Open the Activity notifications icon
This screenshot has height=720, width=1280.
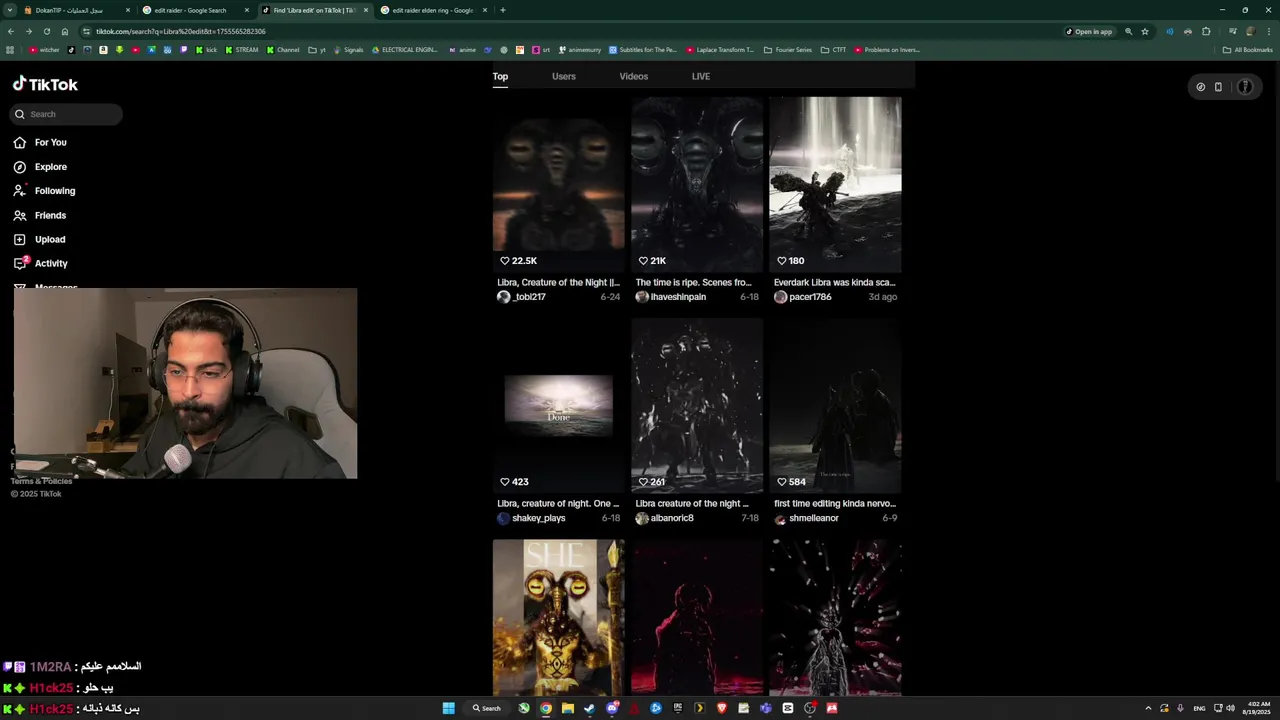tap(20, 263)
